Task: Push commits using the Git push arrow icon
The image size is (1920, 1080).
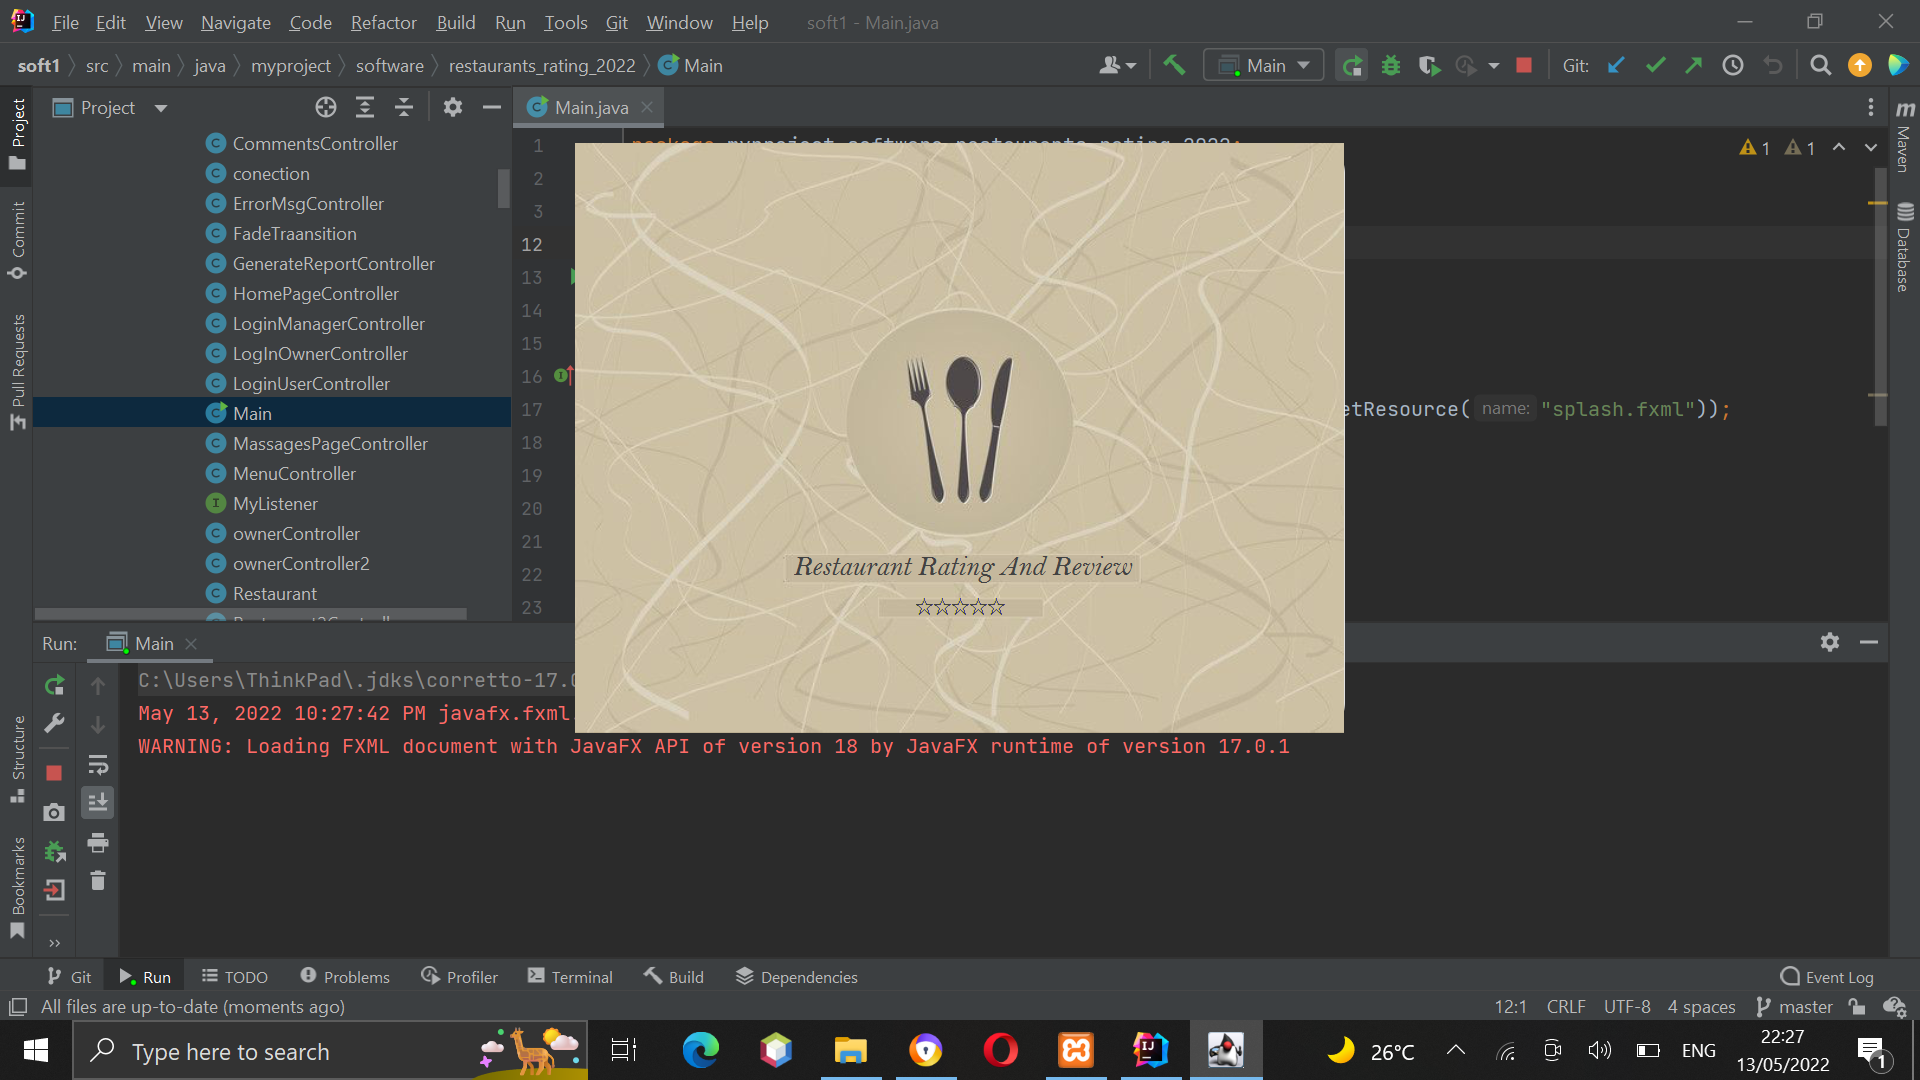Action: coord(1694,64)
